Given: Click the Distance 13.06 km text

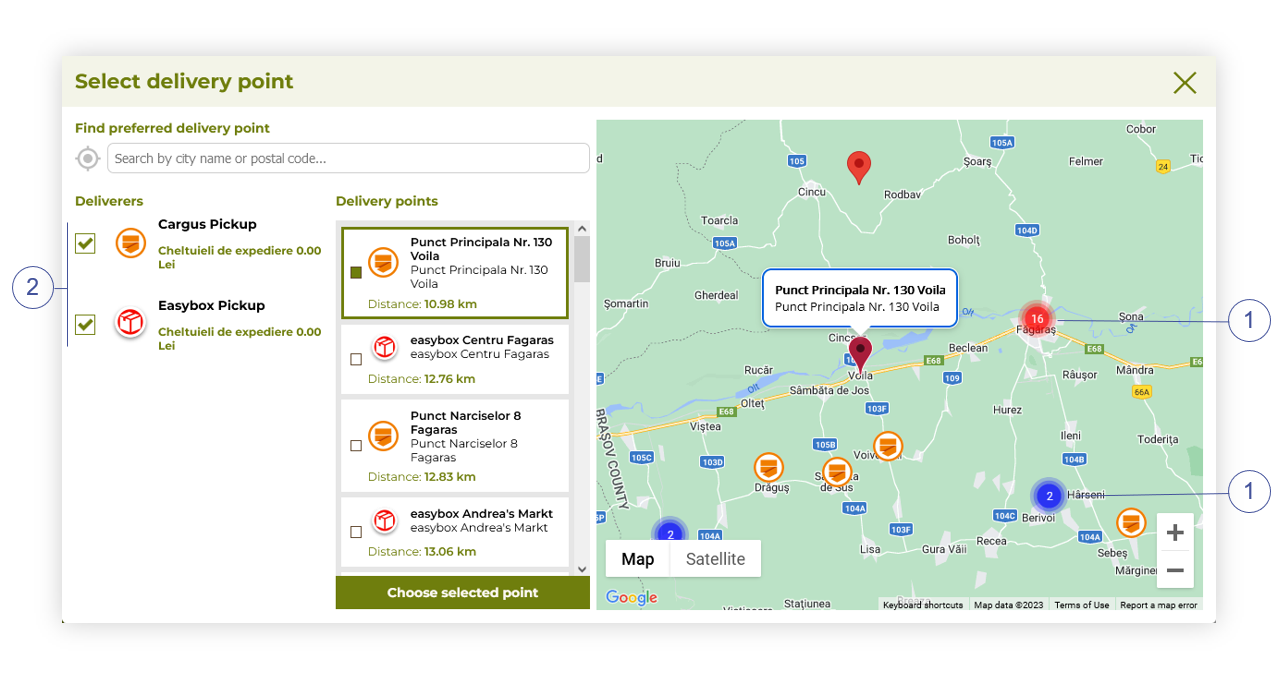Looking at the screenshot, I should tap(421, 551).
